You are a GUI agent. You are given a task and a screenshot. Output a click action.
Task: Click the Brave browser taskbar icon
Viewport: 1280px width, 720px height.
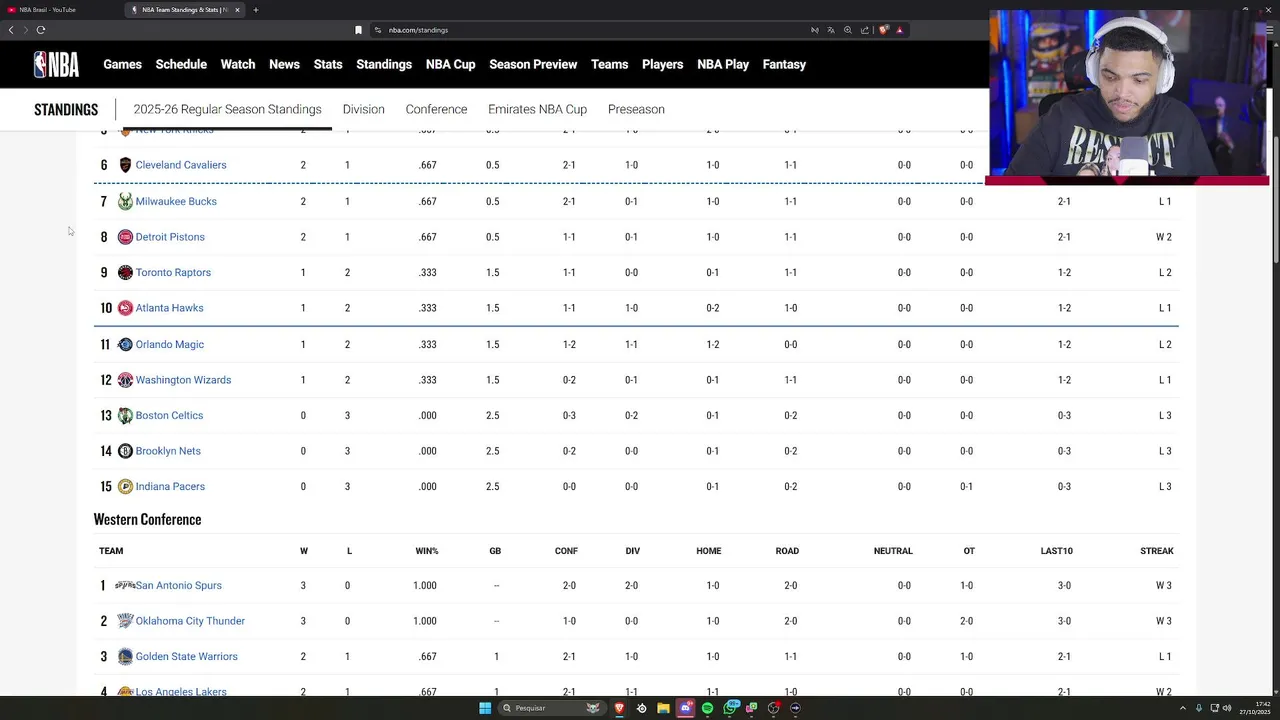click(619, 708)
